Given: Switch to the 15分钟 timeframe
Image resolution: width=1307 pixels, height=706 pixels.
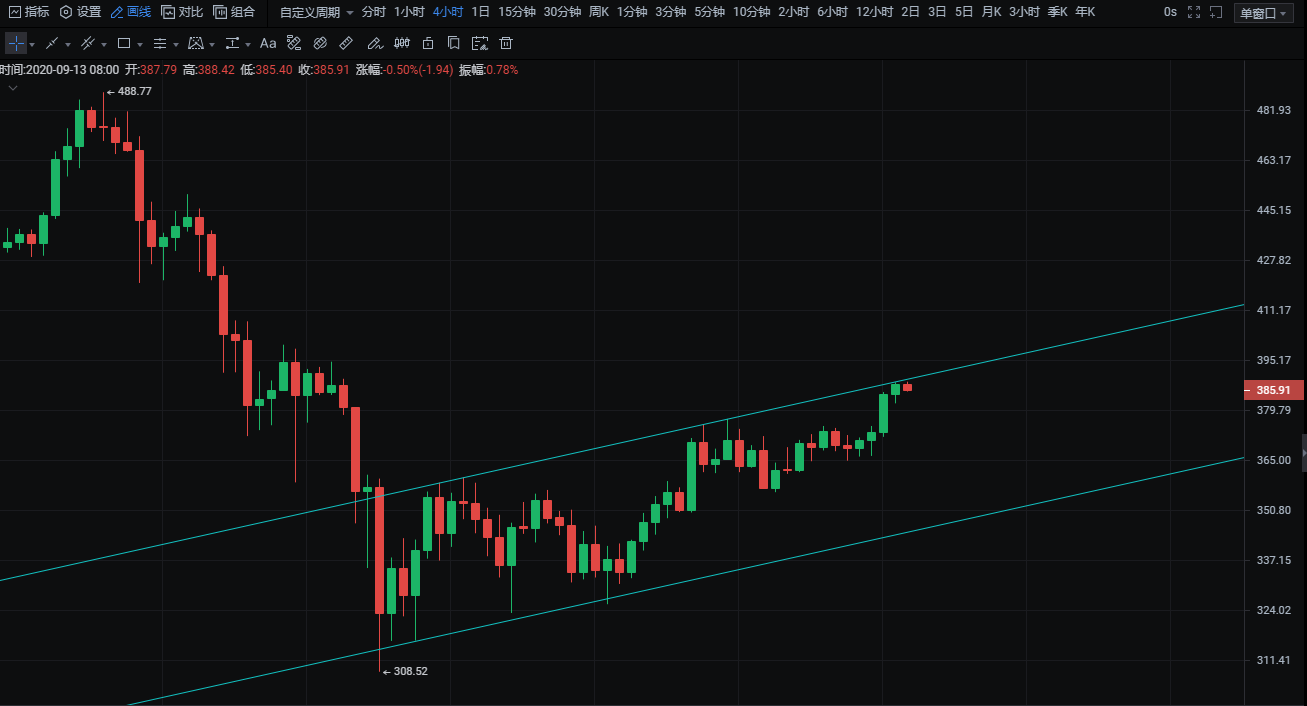Looking at the screenshot, I should 516,12.
